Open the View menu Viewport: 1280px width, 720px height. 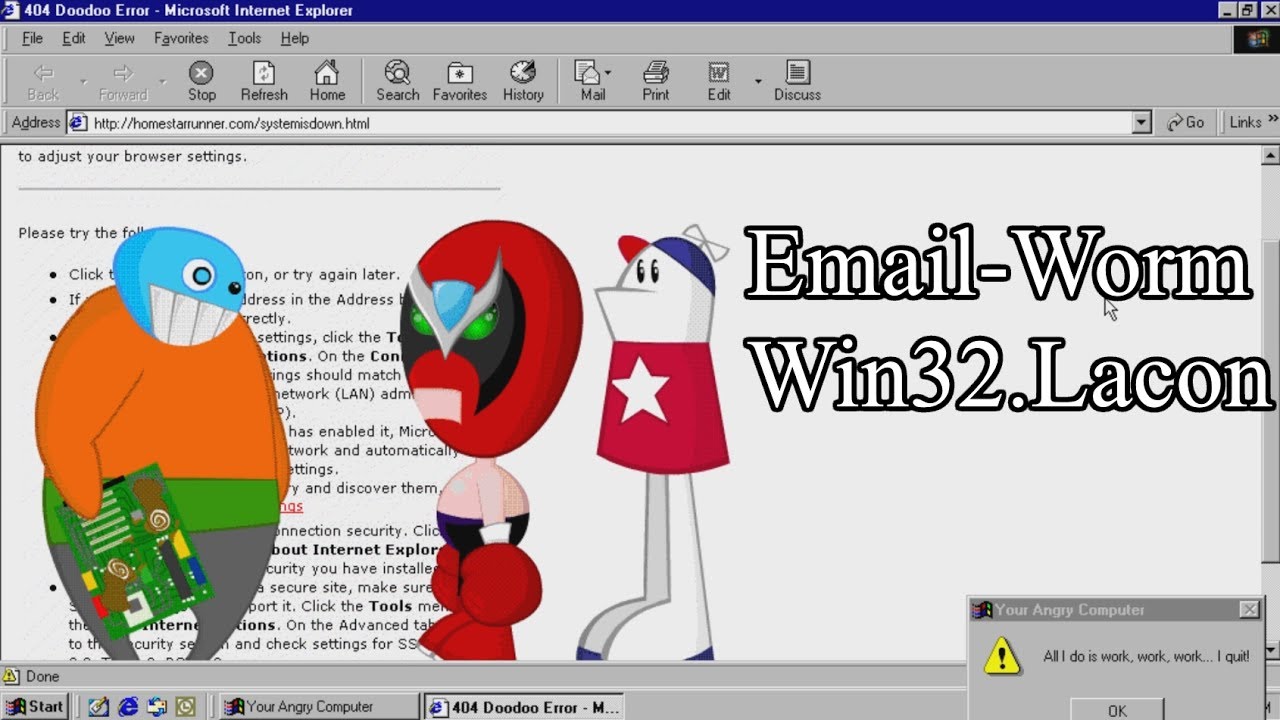[119, 38]
